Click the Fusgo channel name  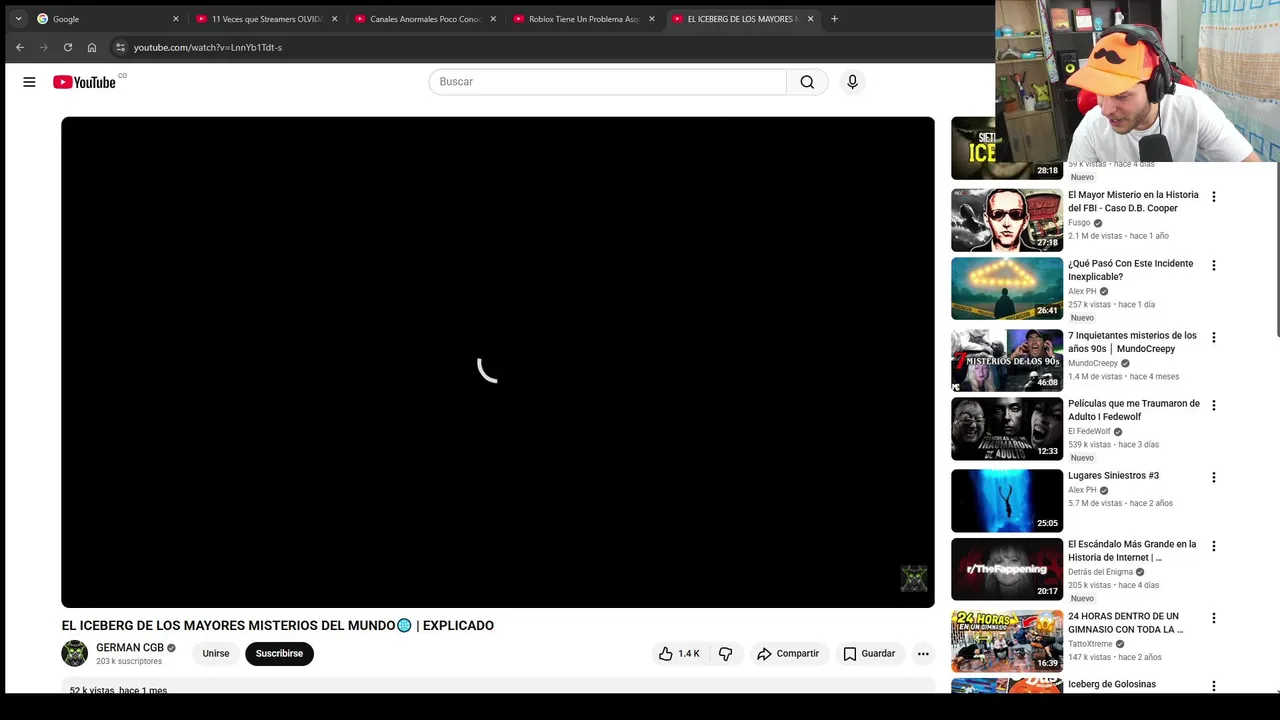(1079, 223)
